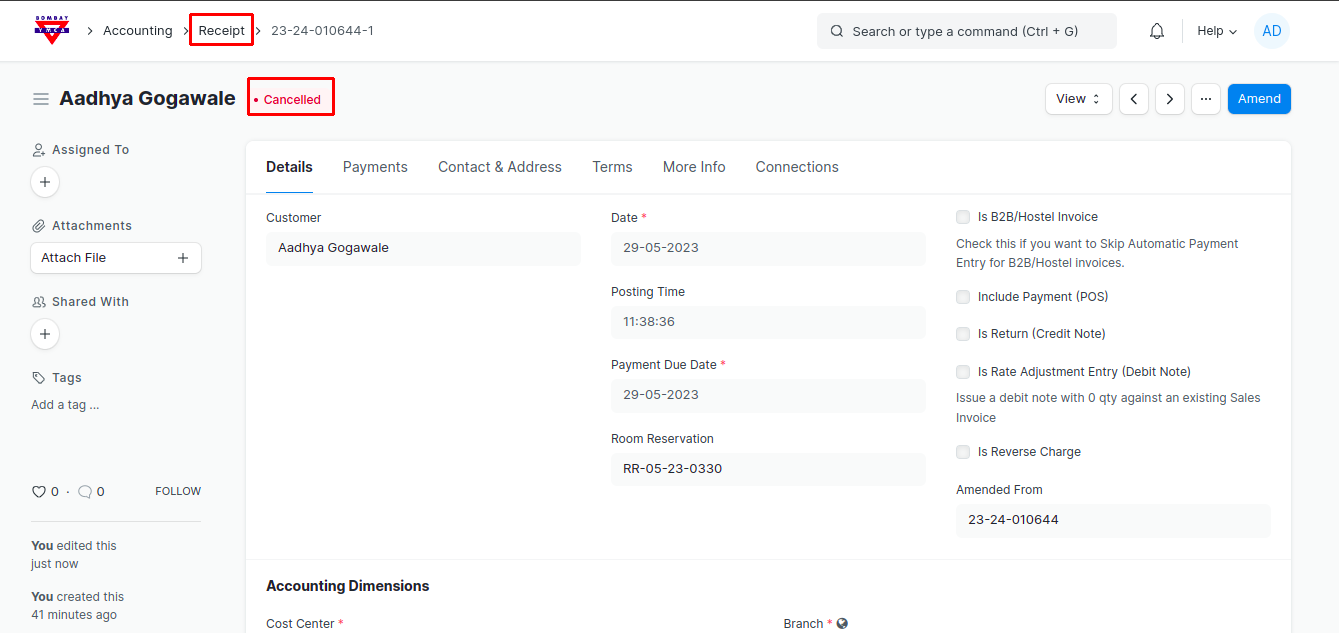Click the Amend button
Image resolution: width=1339 pixels, height=633 pixels.
point(1259,99)
